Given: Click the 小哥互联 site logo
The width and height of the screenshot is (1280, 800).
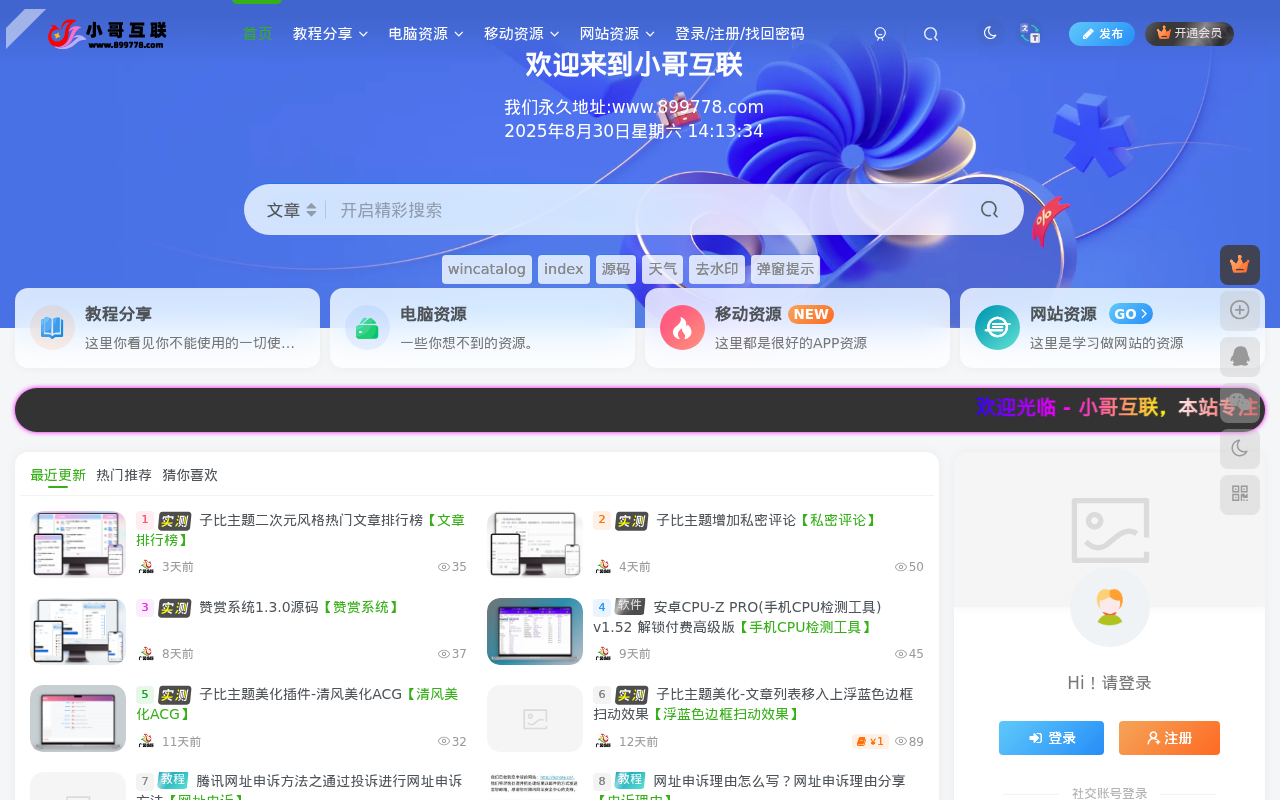Looking at the screenshot, I should click(107, 34).
